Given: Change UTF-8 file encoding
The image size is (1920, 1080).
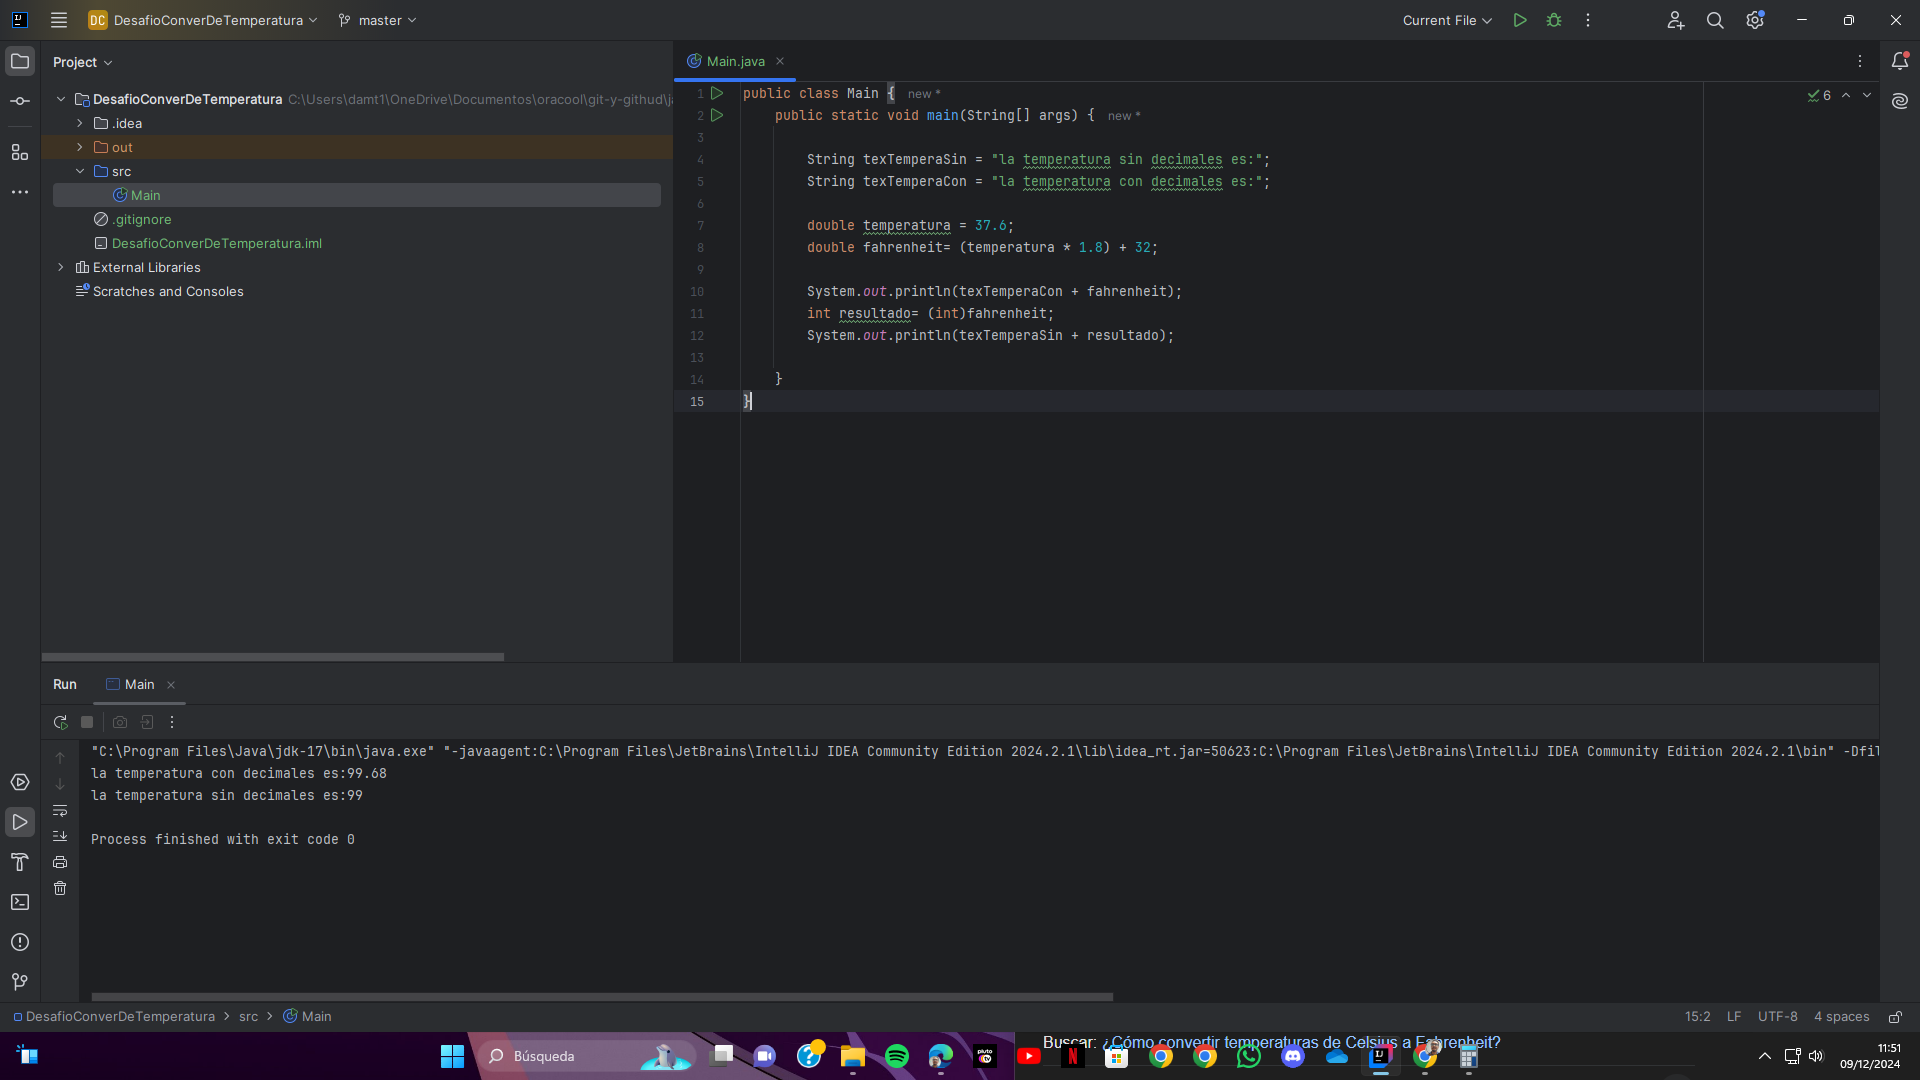Looking at the screenshot, I should (x=1778, y=1016).
